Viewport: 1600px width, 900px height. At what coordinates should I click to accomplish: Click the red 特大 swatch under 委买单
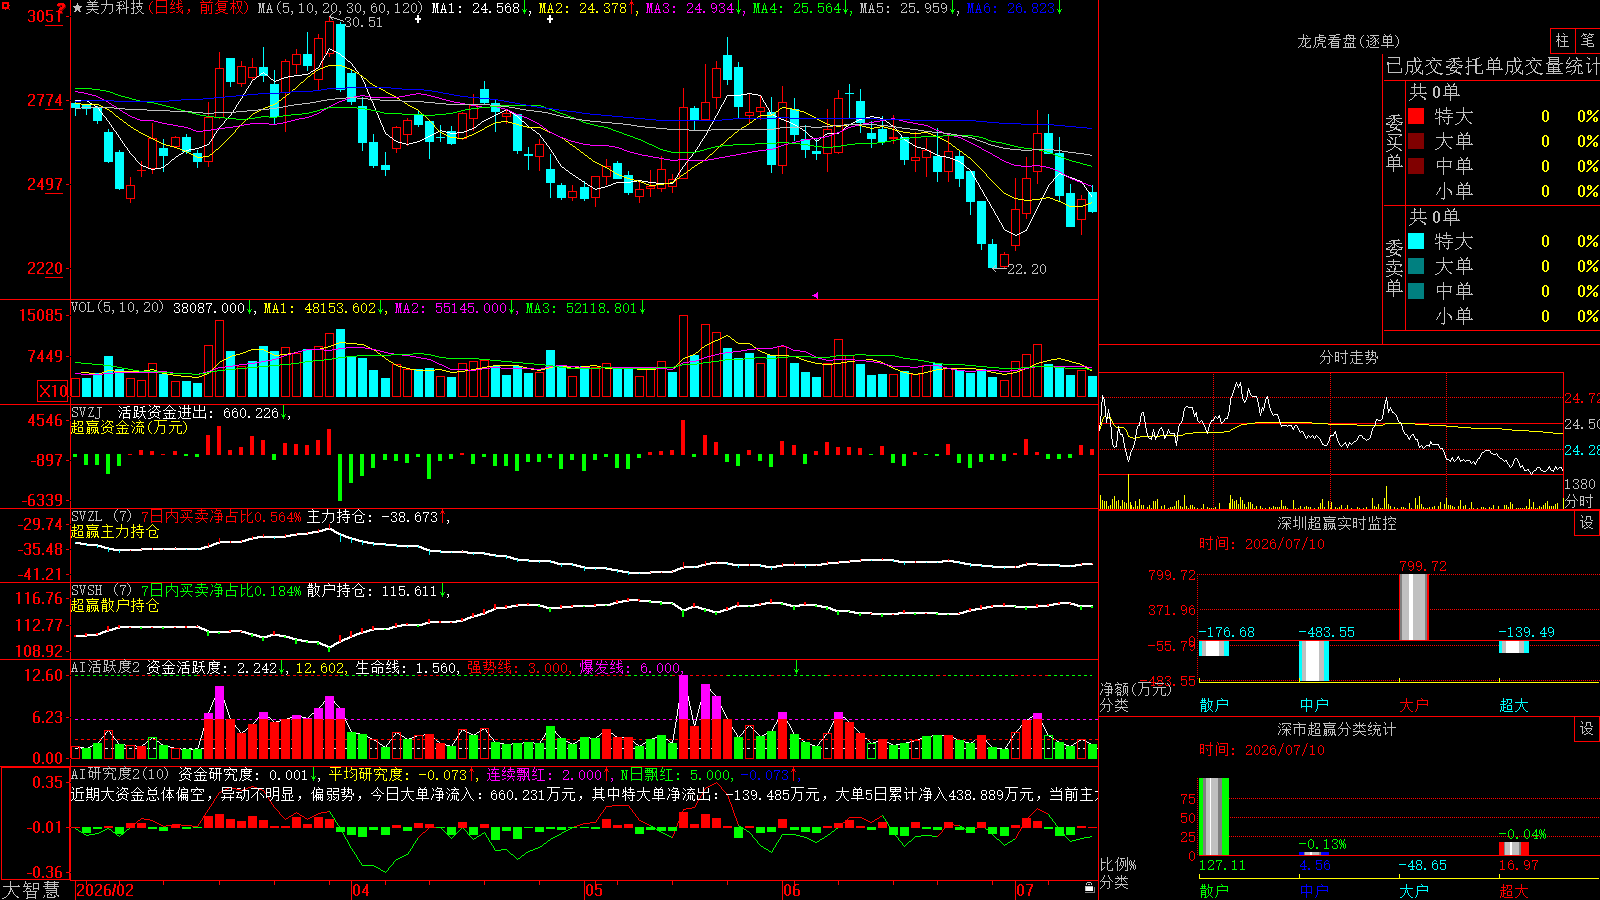1416,116
